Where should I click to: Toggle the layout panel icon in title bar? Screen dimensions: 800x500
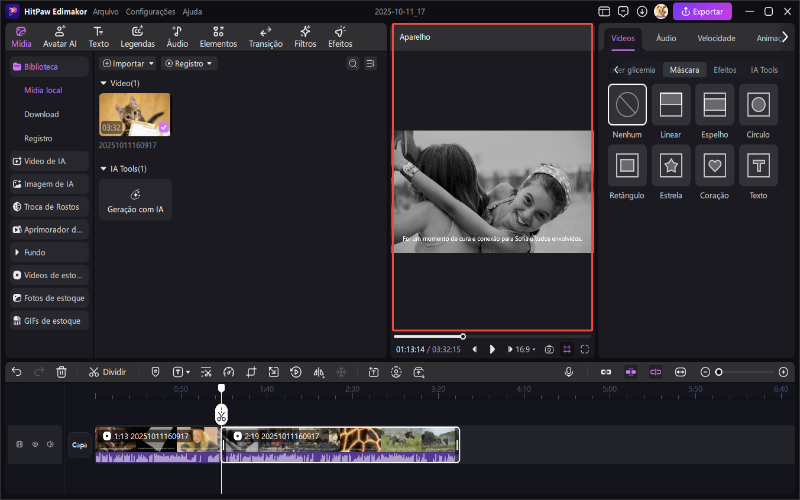[x=604, y=11]
